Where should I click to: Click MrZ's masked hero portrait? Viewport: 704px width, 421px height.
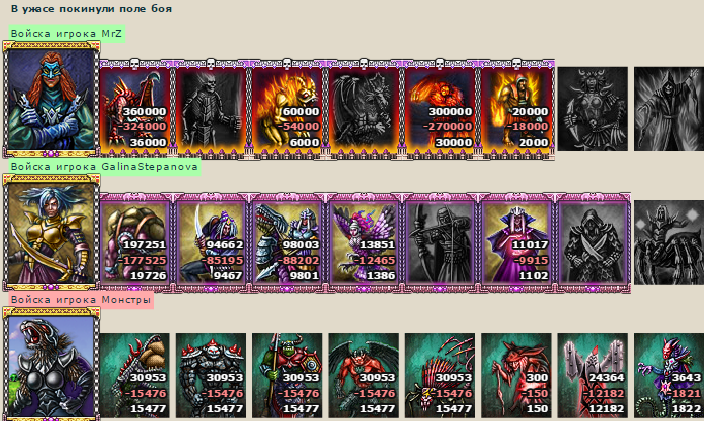click(51, 99)
